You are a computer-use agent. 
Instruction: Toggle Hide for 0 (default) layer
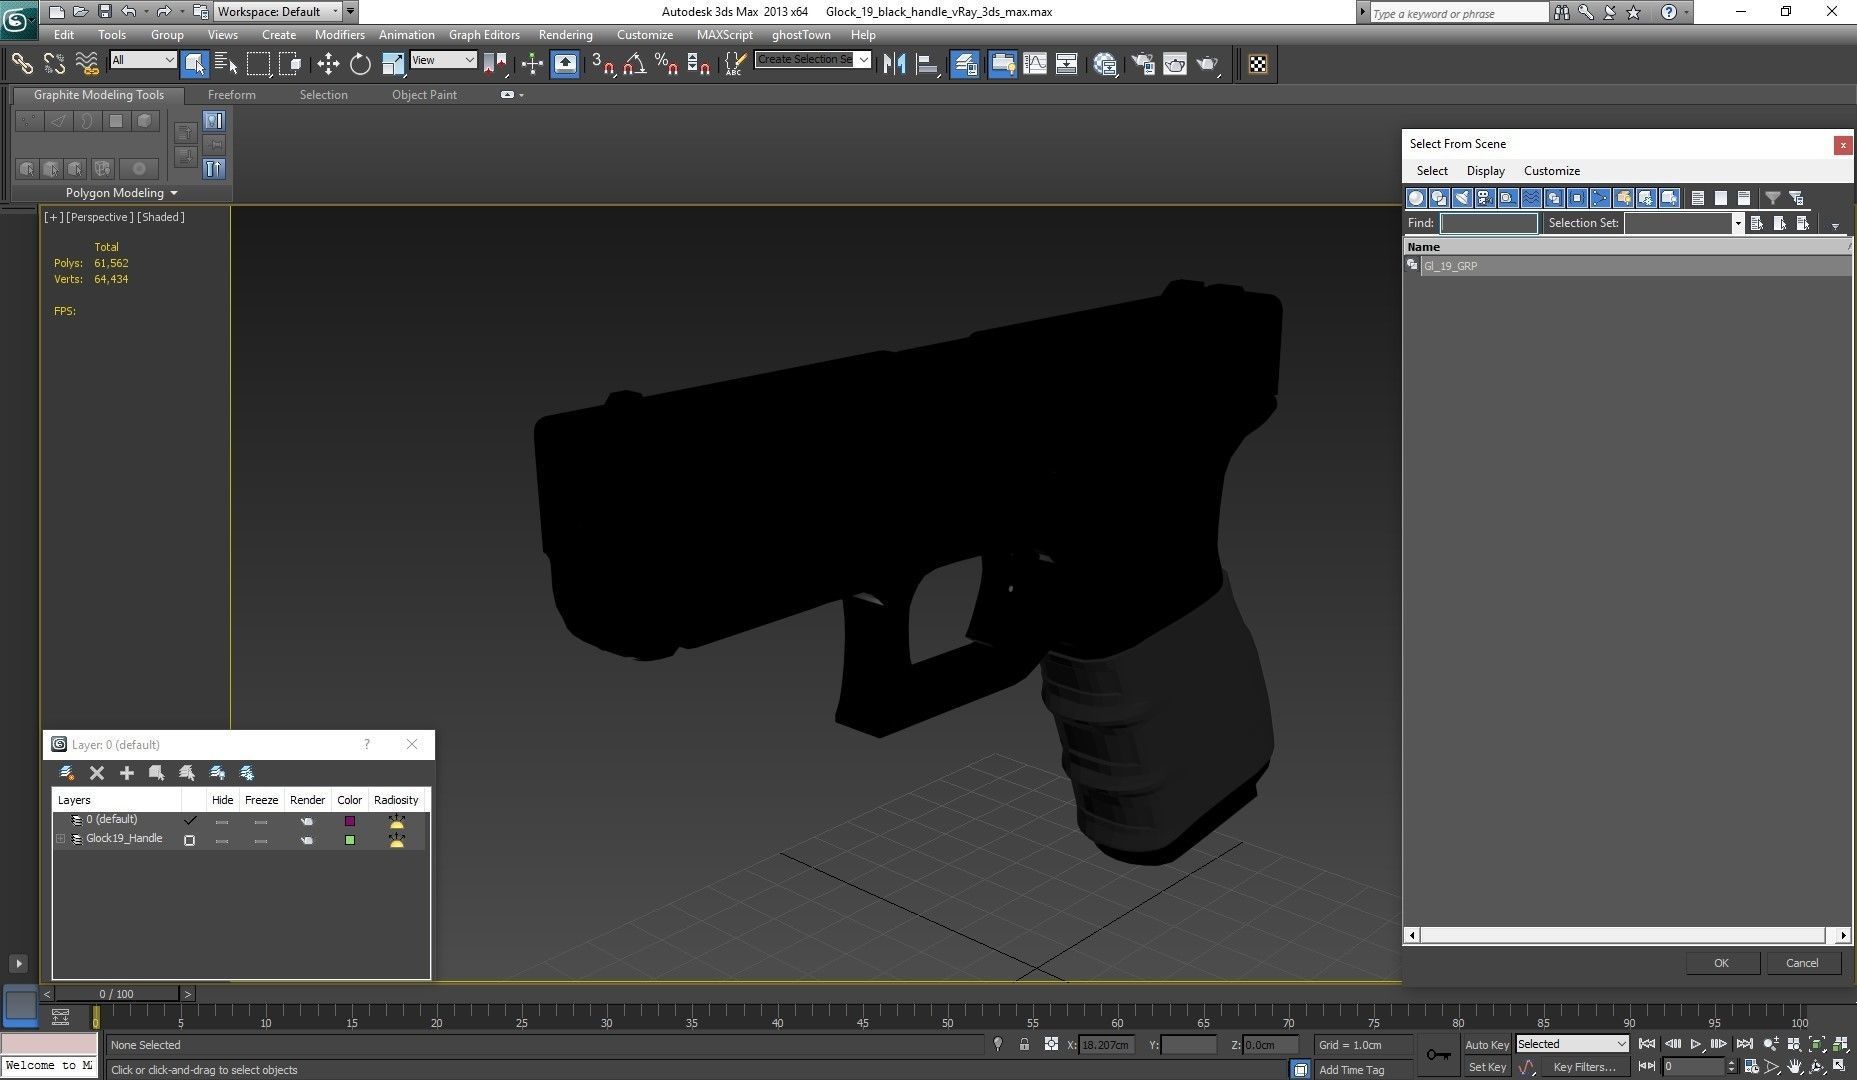[x=222, y=821]
